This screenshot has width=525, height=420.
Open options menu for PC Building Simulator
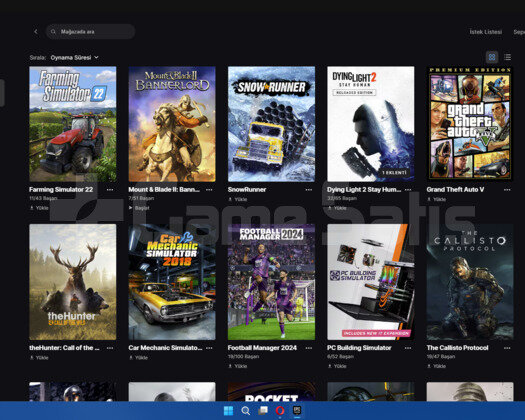tap(408, 348)
